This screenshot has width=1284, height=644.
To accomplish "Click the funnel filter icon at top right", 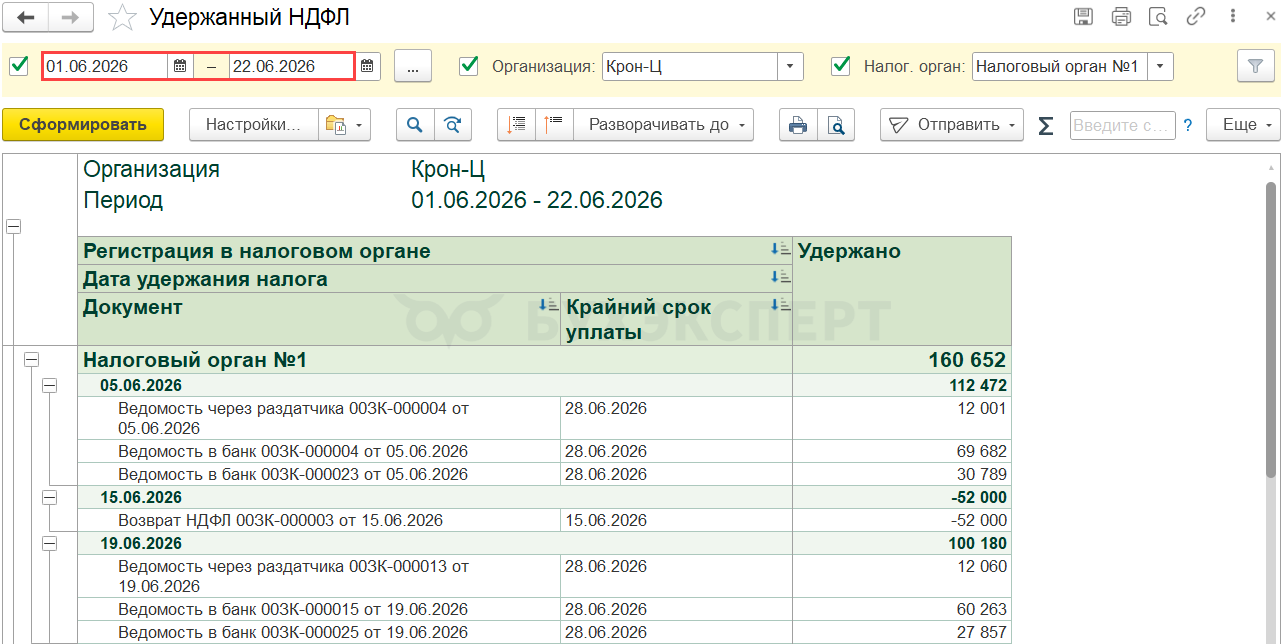I will click(1254, 66).
